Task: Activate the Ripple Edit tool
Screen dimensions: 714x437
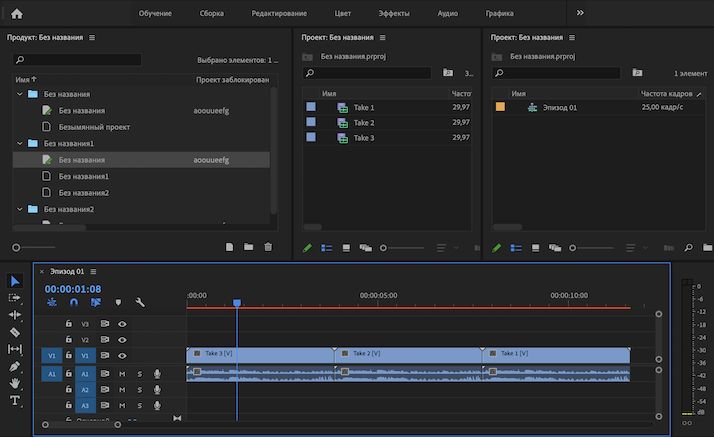Action: click(x=15, y=314)
